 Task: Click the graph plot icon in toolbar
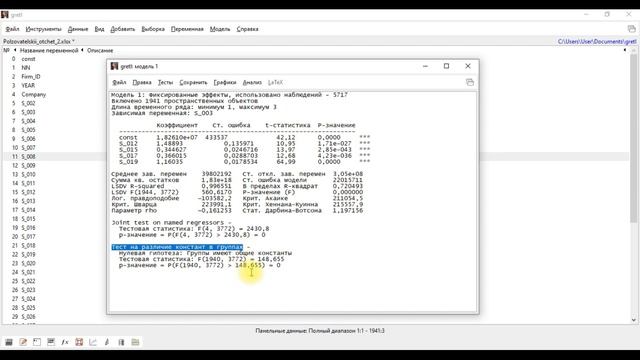click(93, 342)
